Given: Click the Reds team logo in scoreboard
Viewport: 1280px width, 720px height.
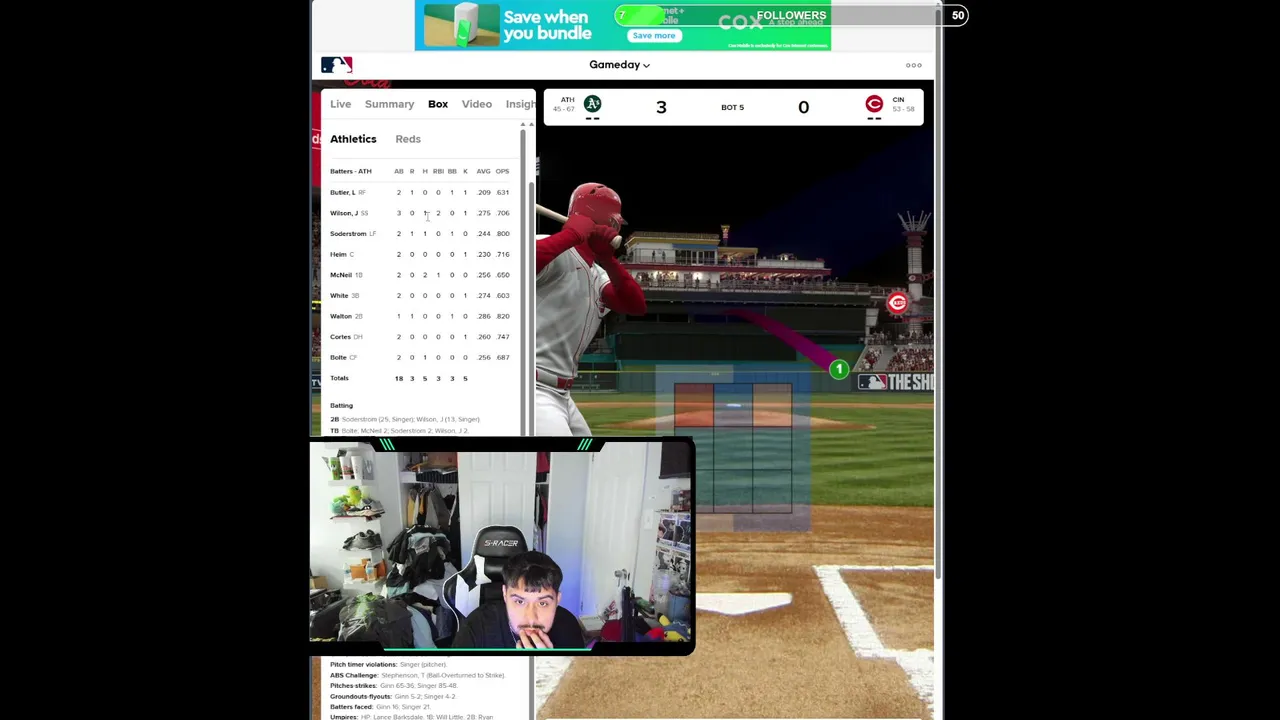Looking at the screenshot, I should 874,103.
